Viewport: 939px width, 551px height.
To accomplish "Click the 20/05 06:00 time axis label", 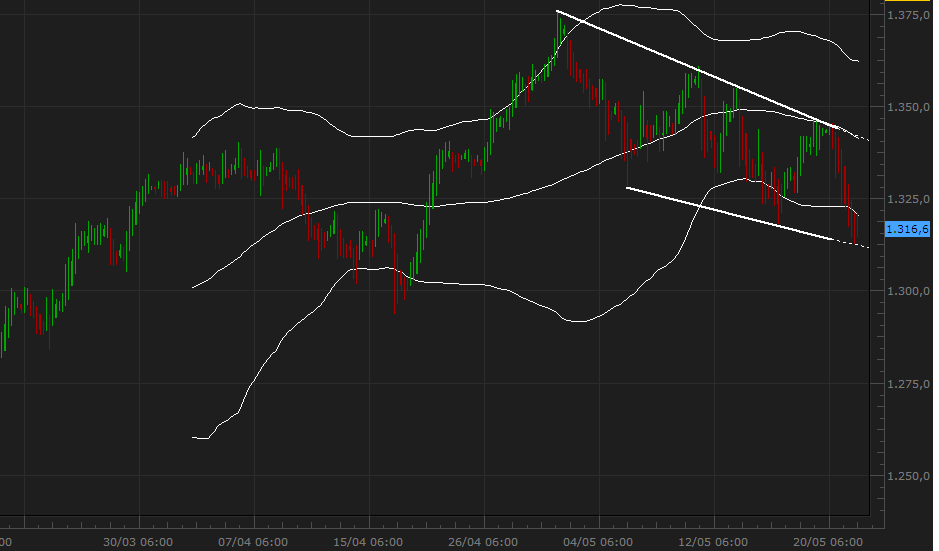I will (x=828, y=542).
